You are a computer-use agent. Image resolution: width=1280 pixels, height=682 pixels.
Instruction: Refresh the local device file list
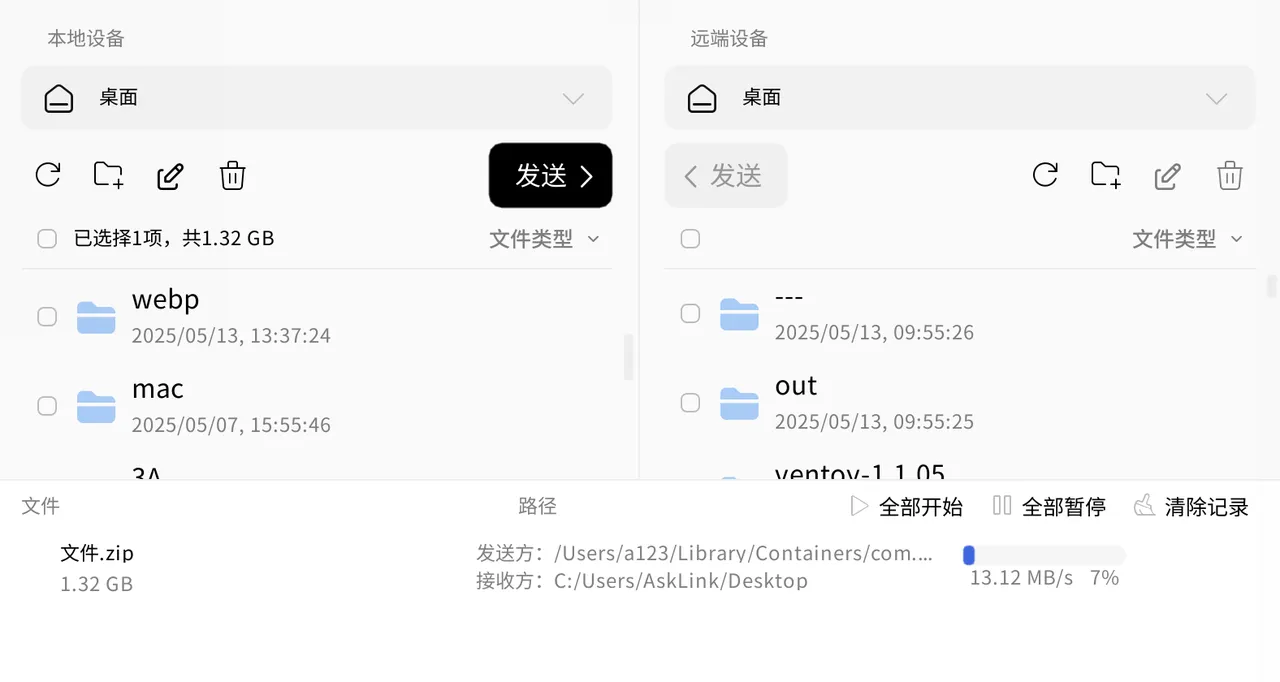[48, 175]
